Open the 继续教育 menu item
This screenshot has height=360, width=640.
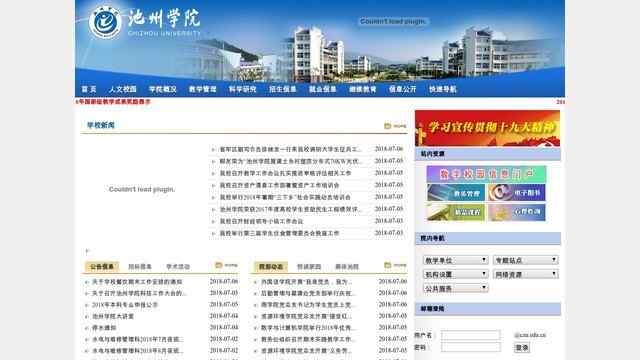pos(362,89)
